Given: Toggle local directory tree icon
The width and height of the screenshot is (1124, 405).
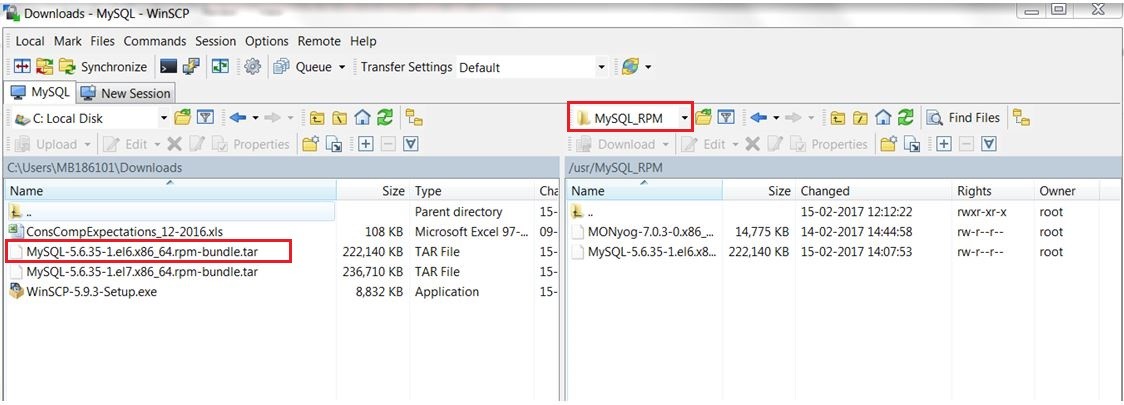Looking at the screenshot, I should [414, 118].
